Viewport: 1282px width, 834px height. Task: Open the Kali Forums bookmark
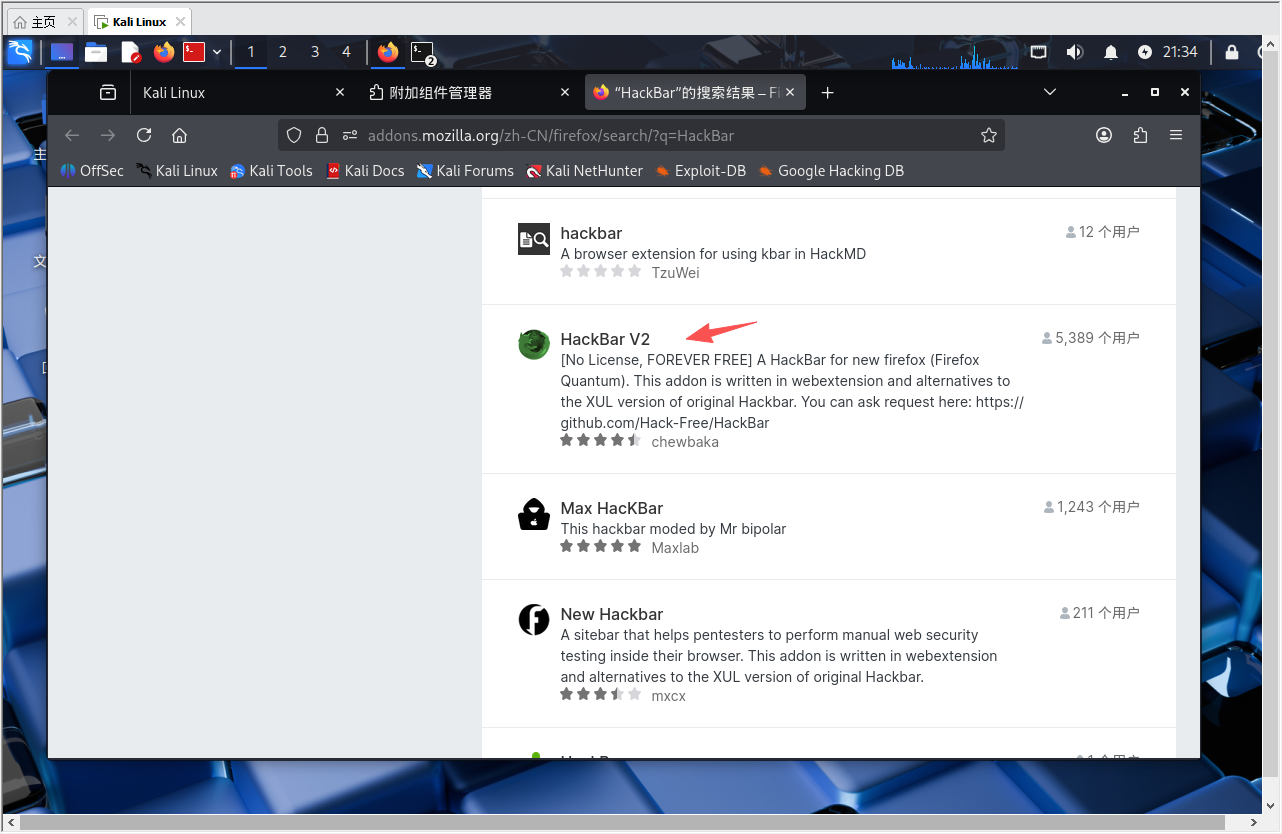click(x=465, y=171)
